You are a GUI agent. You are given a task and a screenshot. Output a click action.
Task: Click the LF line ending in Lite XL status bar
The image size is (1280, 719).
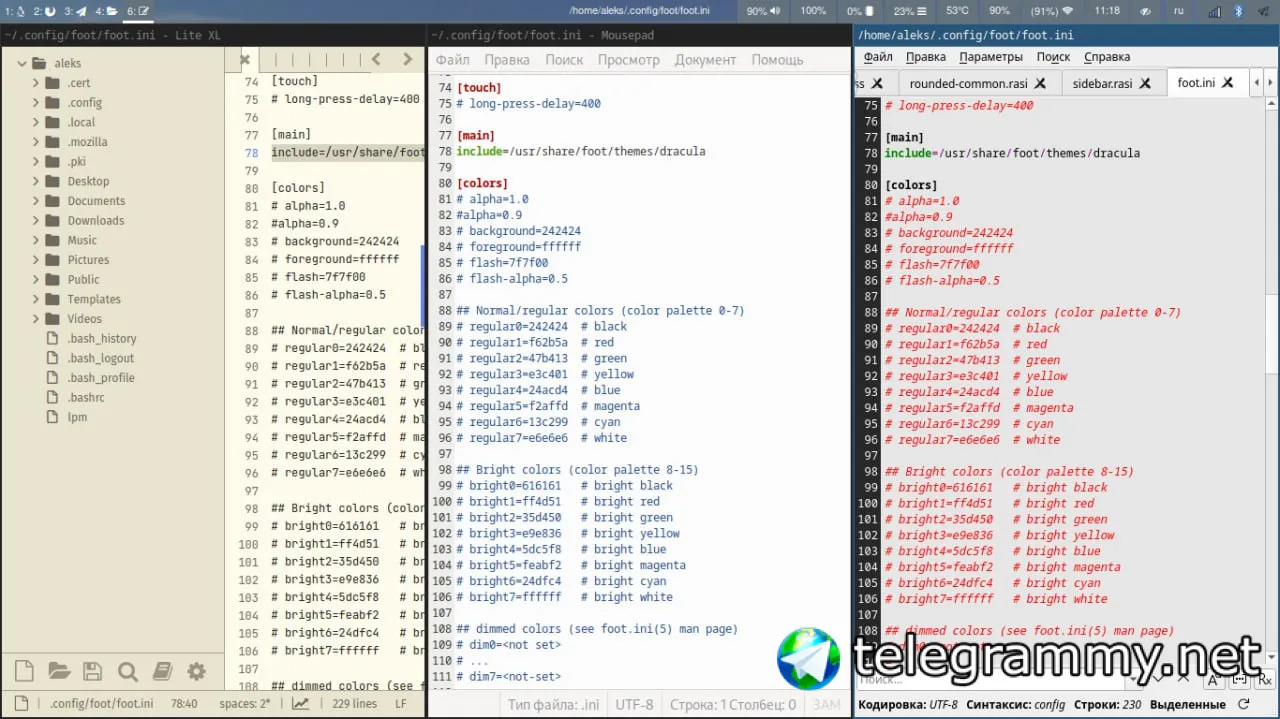[401, 703]
